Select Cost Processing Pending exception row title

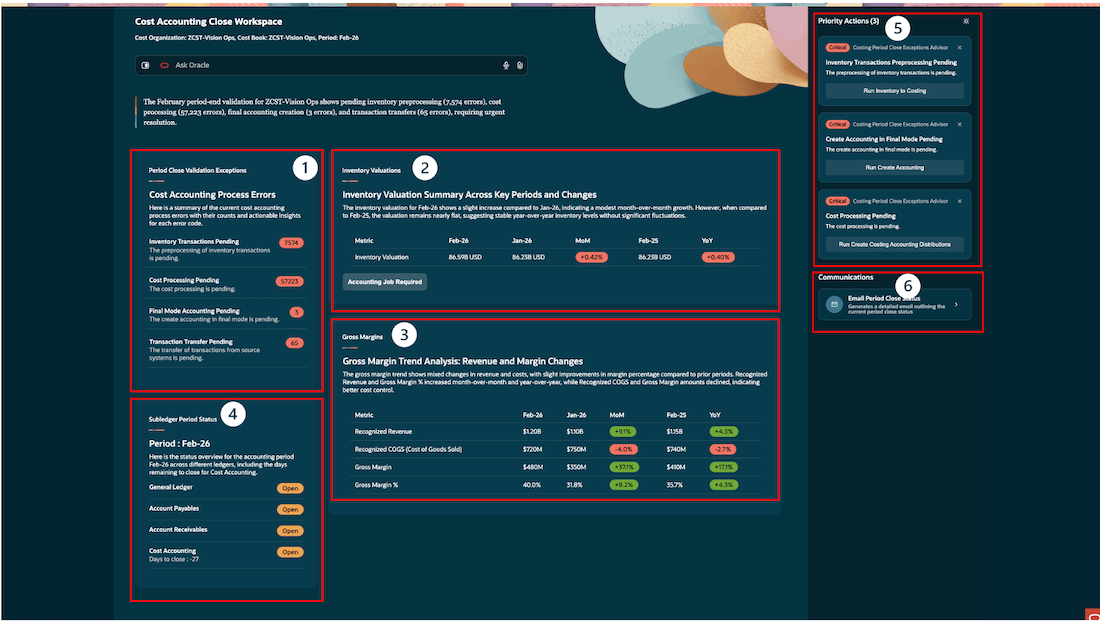[184, 281]
